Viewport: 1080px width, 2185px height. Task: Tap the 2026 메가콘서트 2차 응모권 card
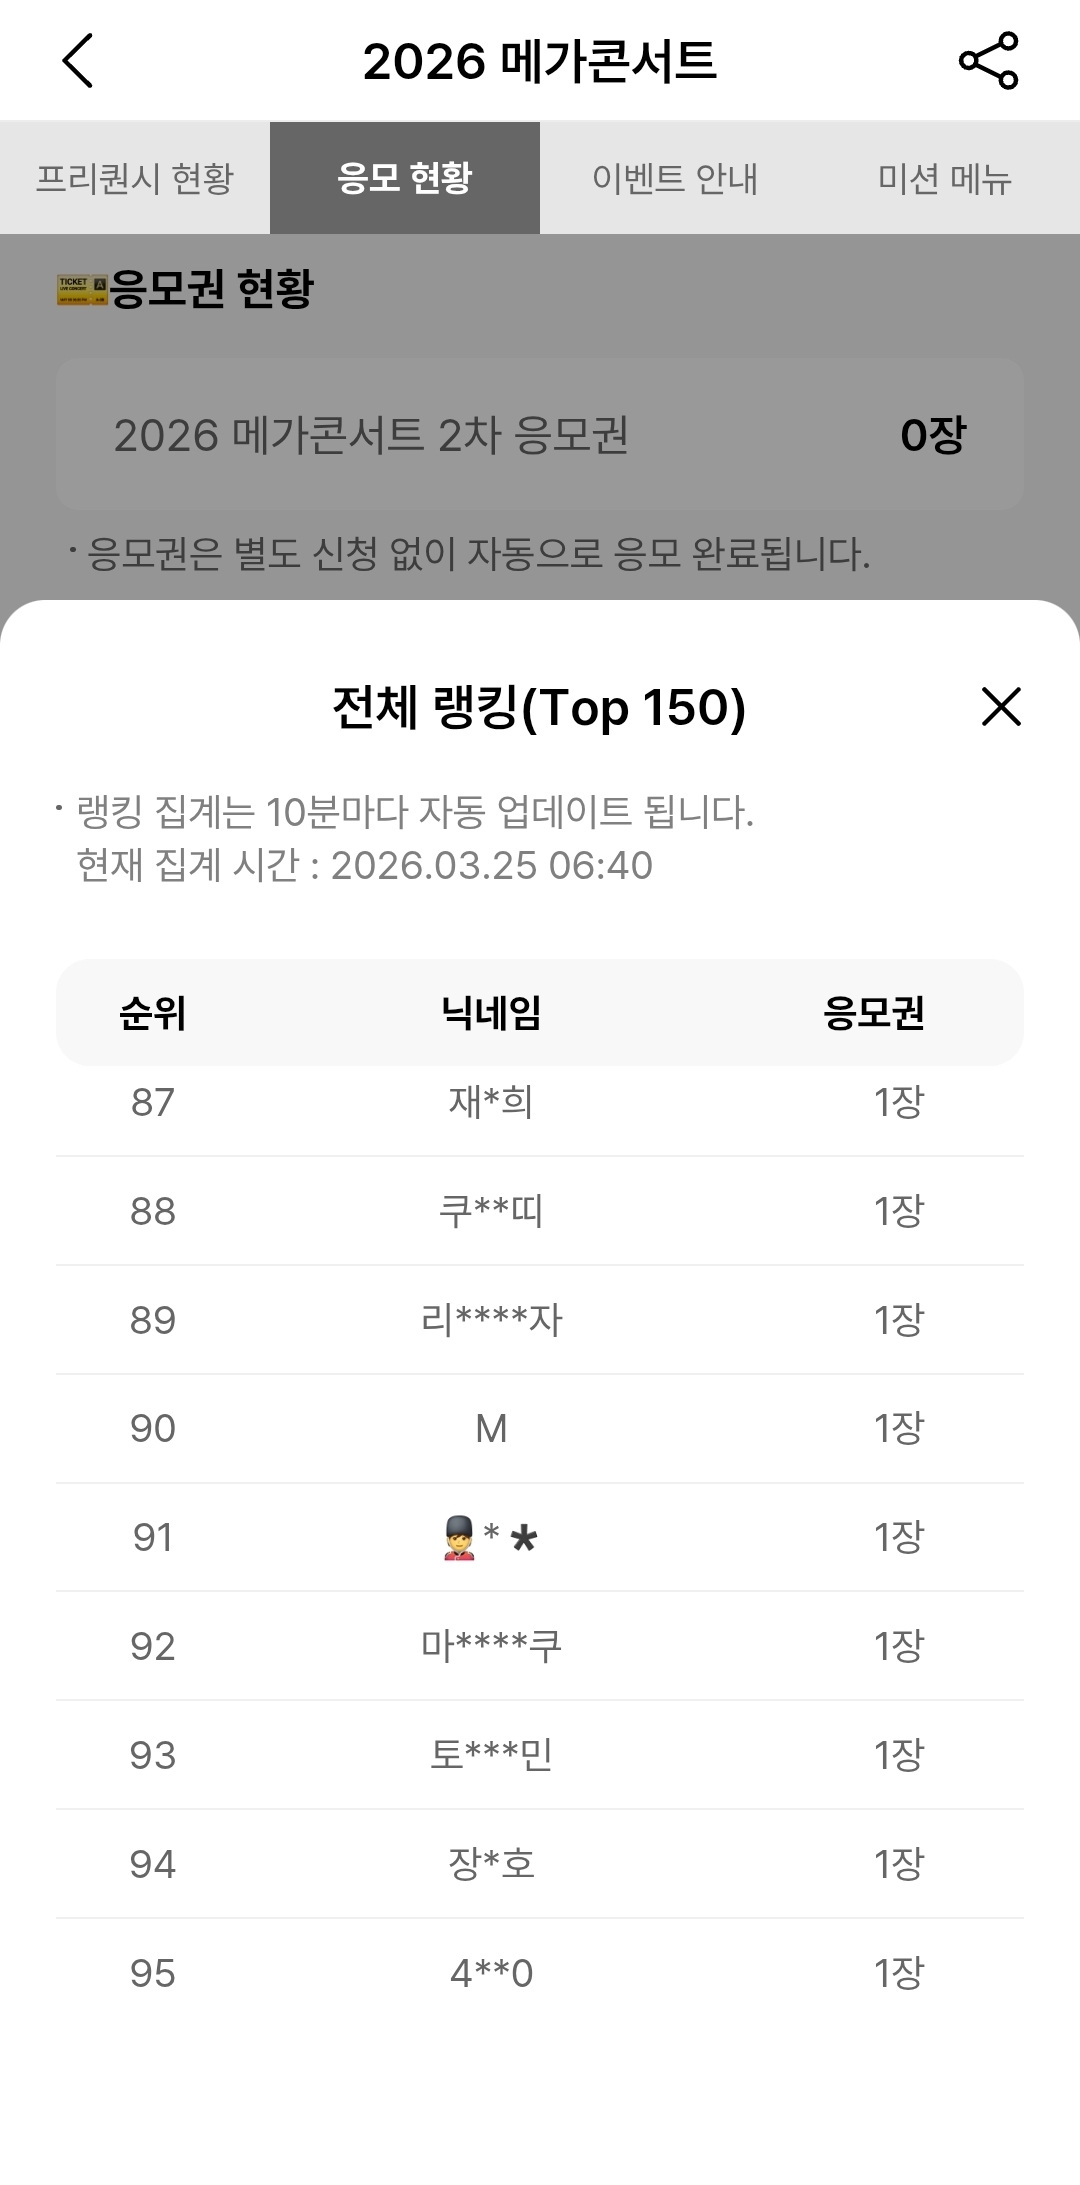pyautogui.click(x=540, y=435)
